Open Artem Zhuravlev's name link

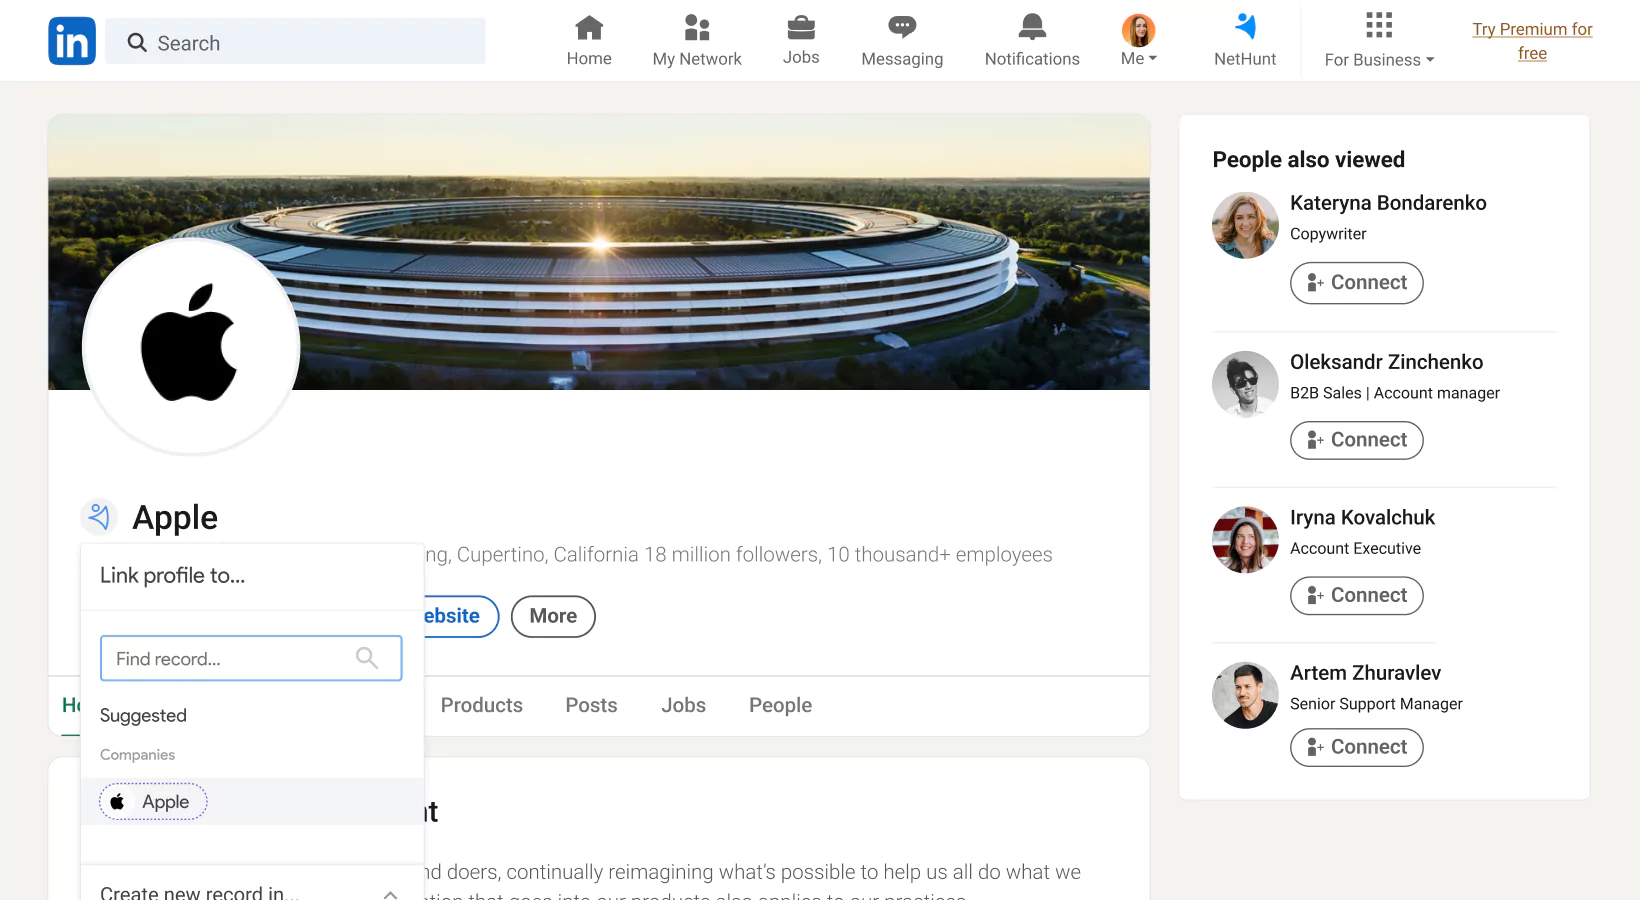[x=1365, y=673]
